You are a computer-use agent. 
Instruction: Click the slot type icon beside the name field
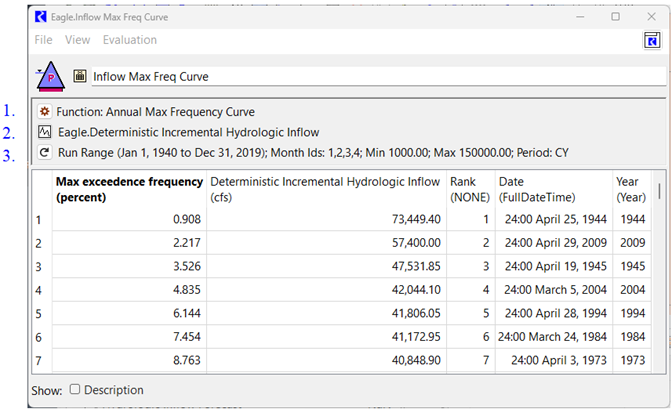coord(80,76)
